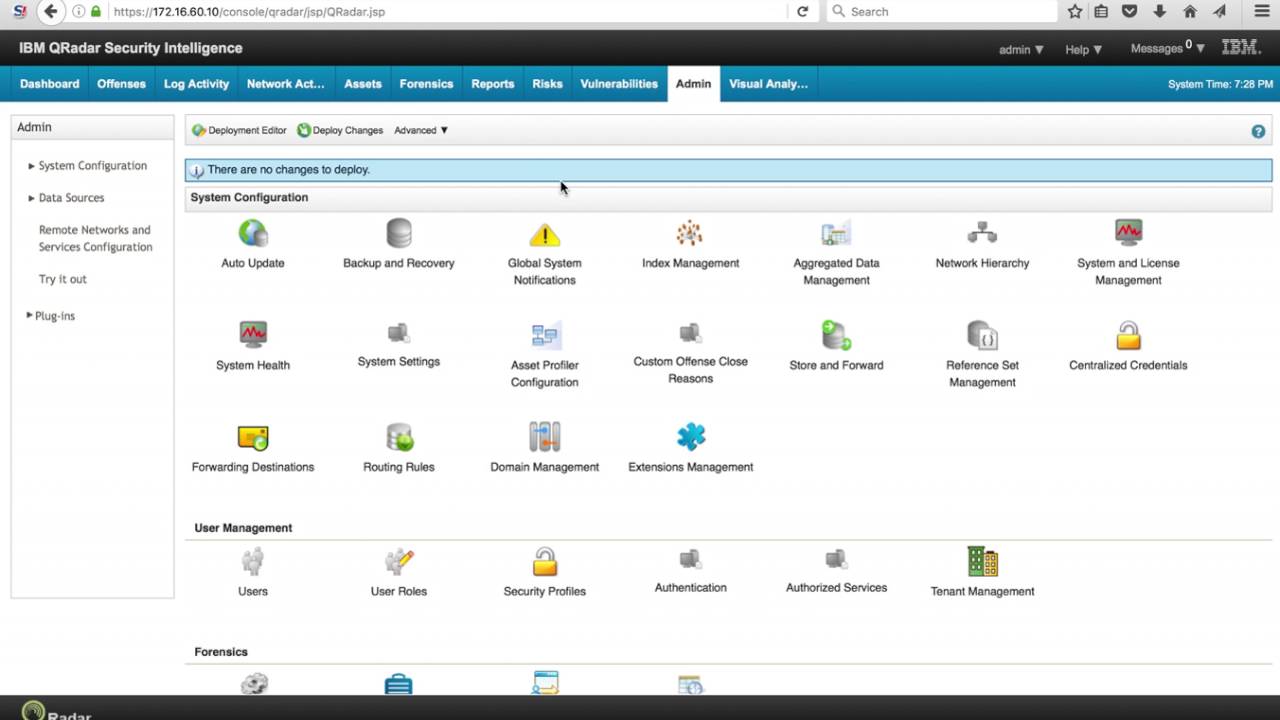
Task: Click the Deploy Changes button
Action: click(340, 131)
